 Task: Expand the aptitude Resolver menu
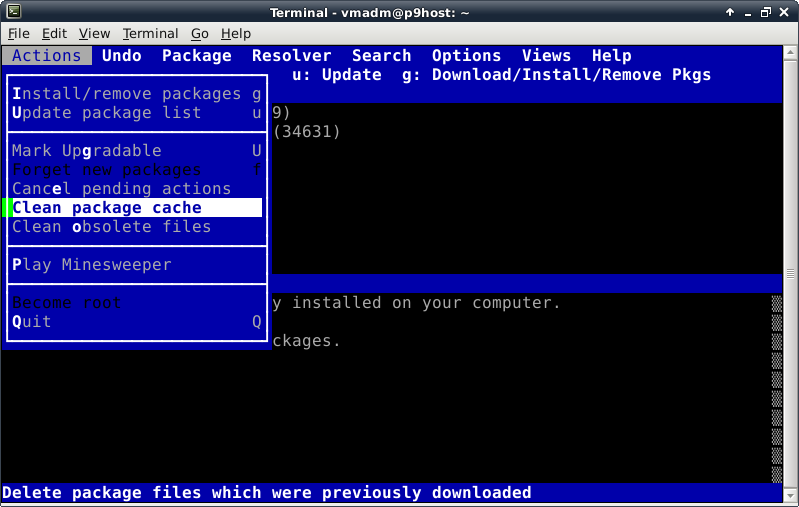[292, 56]
